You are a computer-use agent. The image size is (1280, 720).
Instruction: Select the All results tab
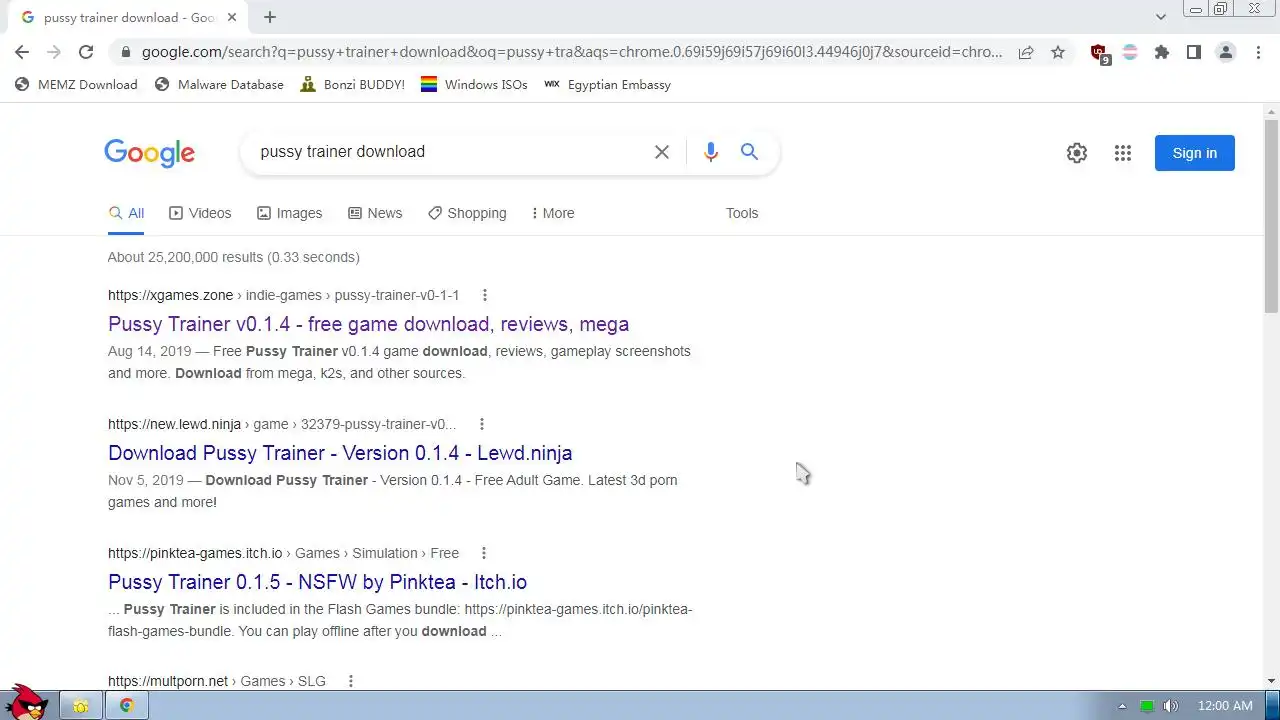click(x=126, y=213)
